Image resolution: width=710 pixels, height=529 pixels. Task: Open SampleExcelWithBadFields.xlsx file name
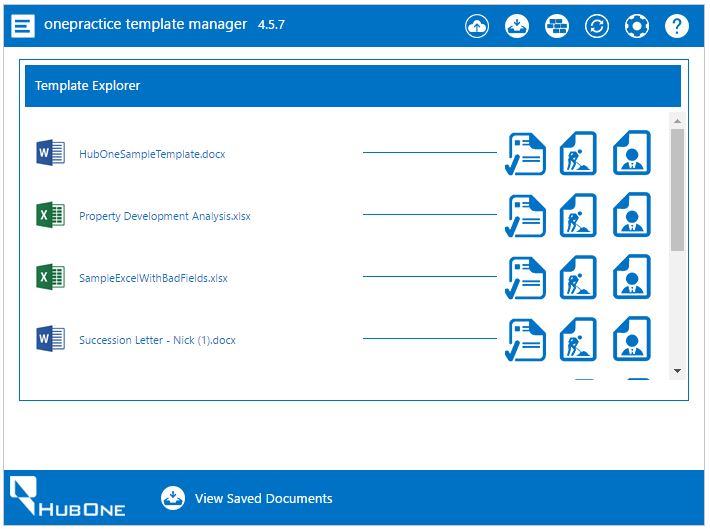[154, 278]
